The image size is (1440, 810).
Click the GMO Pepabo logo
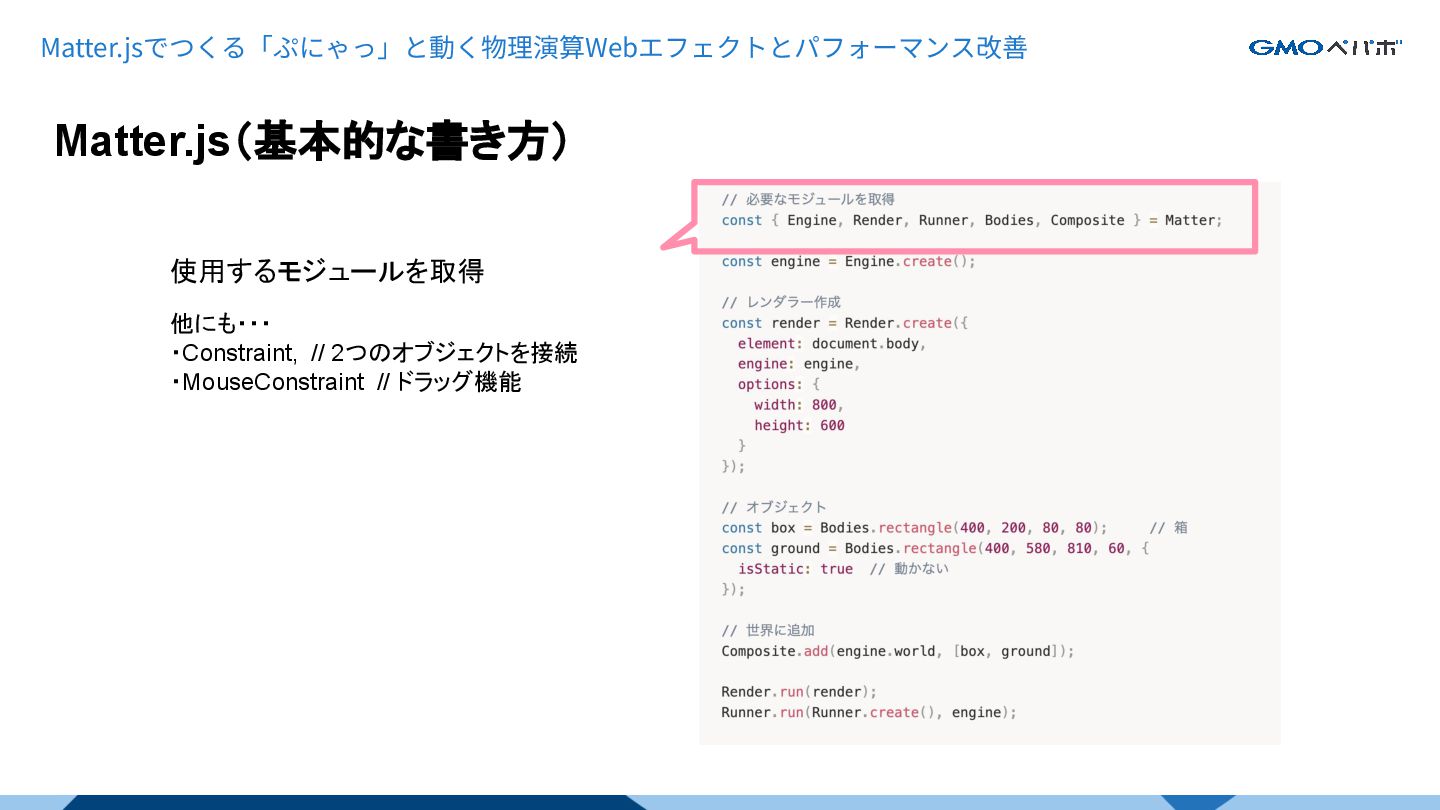click(1325, 47)
